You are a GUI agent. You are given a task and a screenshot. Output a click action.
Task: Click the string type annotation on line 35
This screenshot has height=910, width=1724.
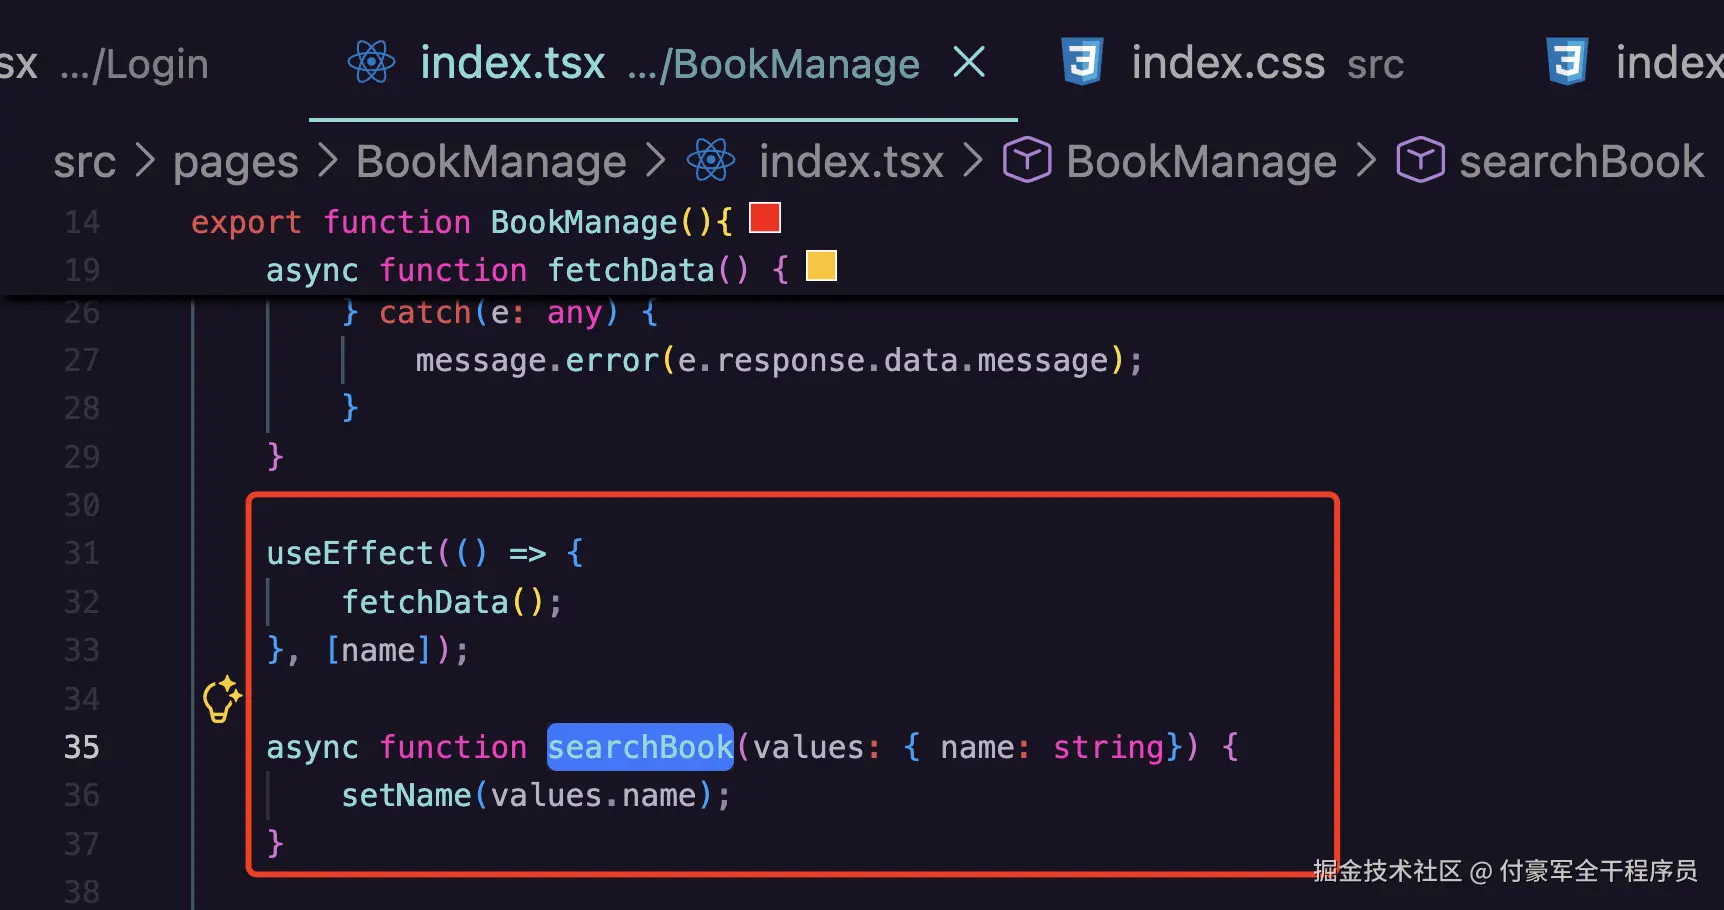tap(1109, 747)
